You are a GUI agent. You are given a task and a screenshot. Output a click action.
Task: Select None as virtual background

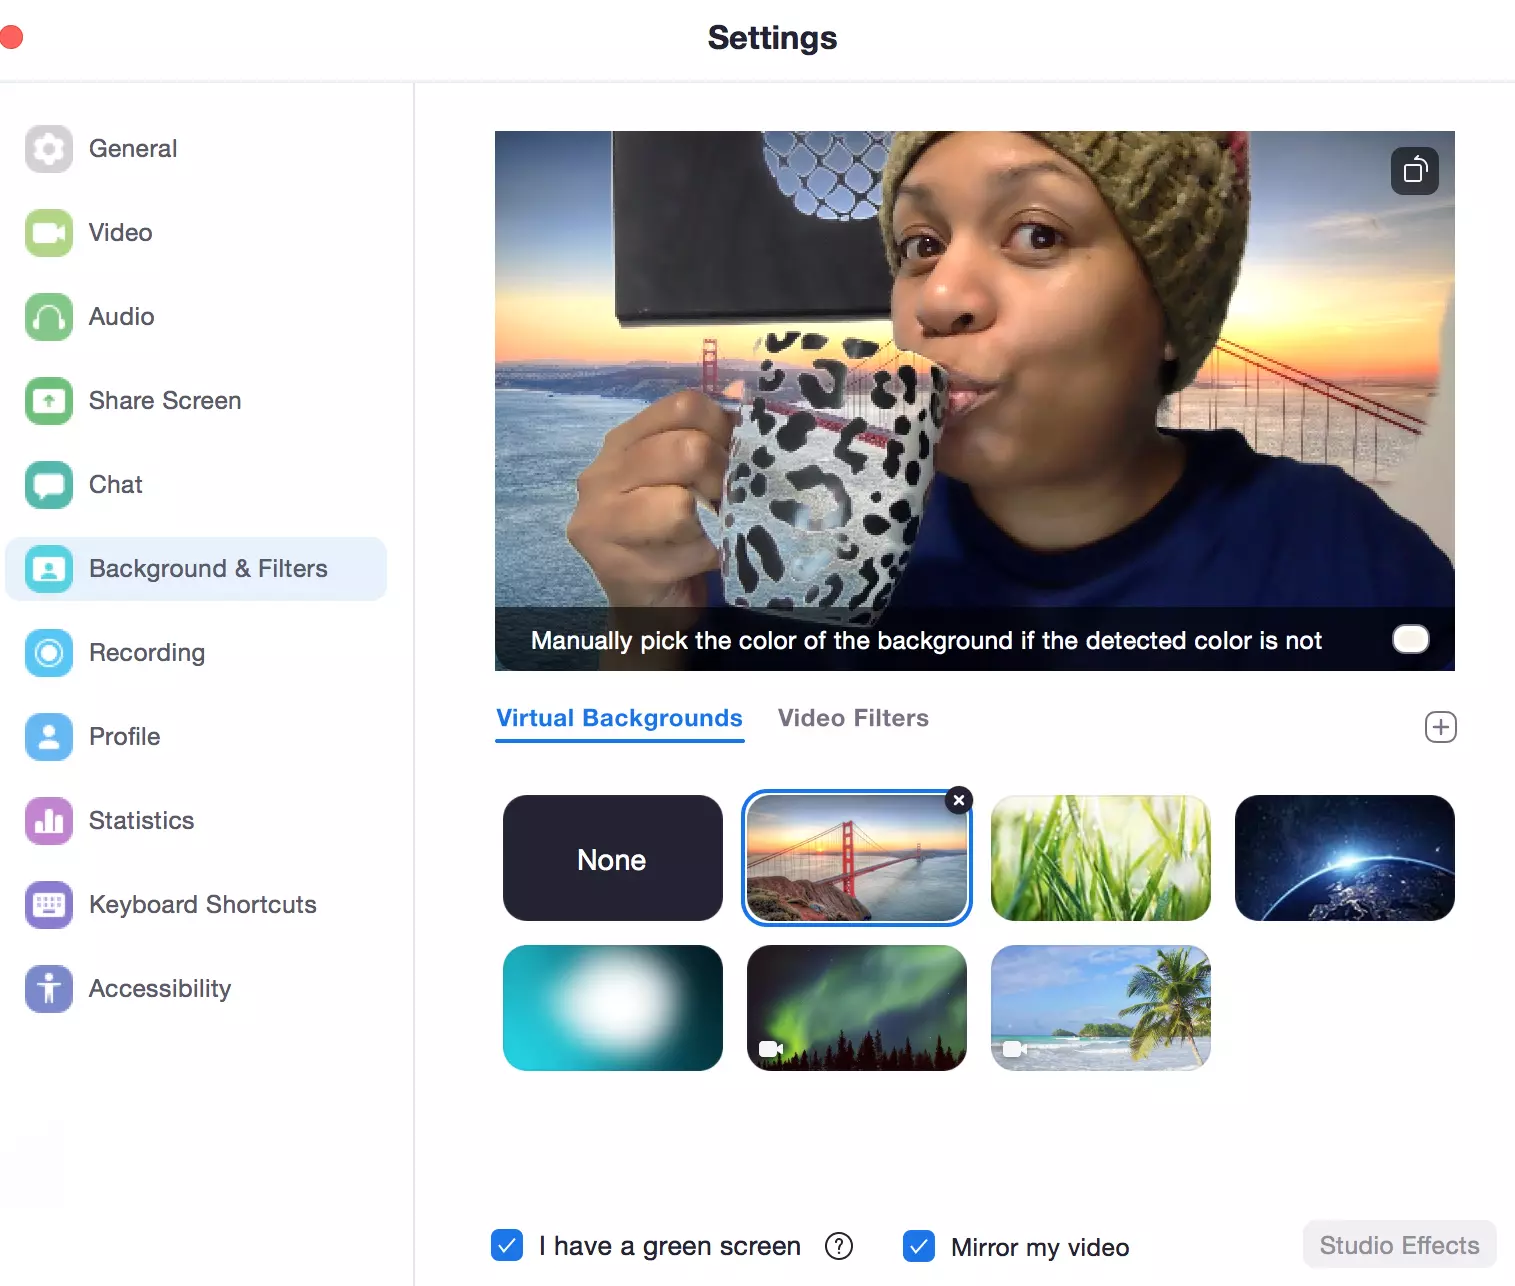pyautogui.click(x=613, y=858)
